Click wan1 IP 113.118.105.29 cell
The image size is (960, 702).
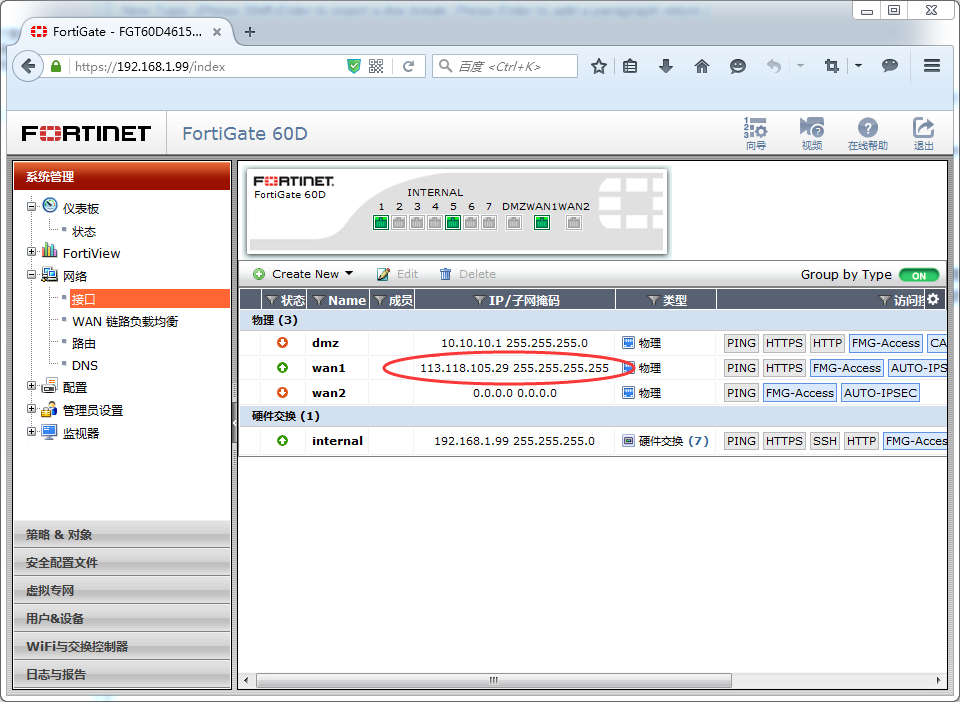514,368
